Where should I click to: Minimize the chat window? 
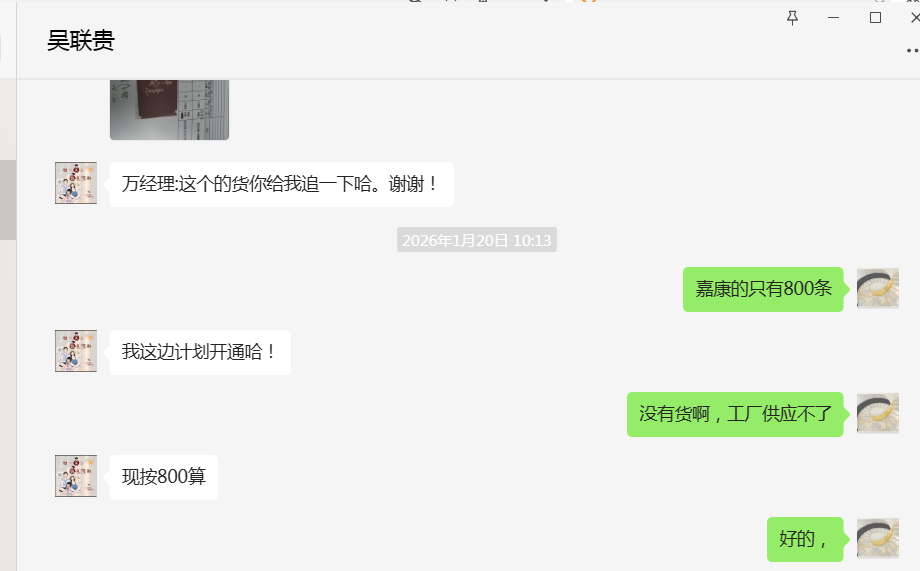[833, 18]
